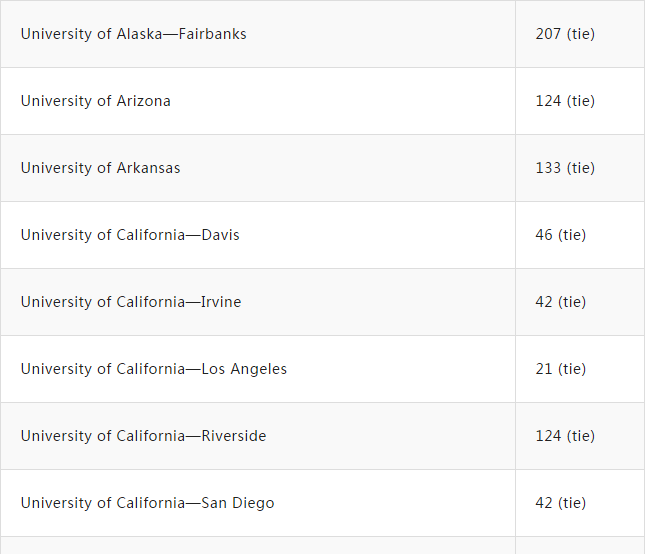This screenshot has height=554, width=645.
Task: Click University of California—Riverside entry
Action: (x=143, y=436)
